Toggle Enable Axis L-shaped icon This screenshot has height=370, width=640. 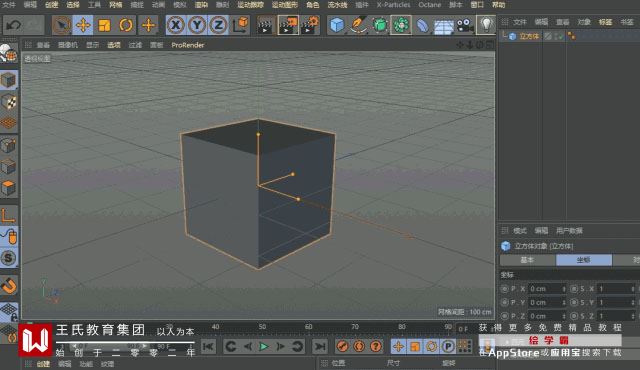click(x=9, y=215)
